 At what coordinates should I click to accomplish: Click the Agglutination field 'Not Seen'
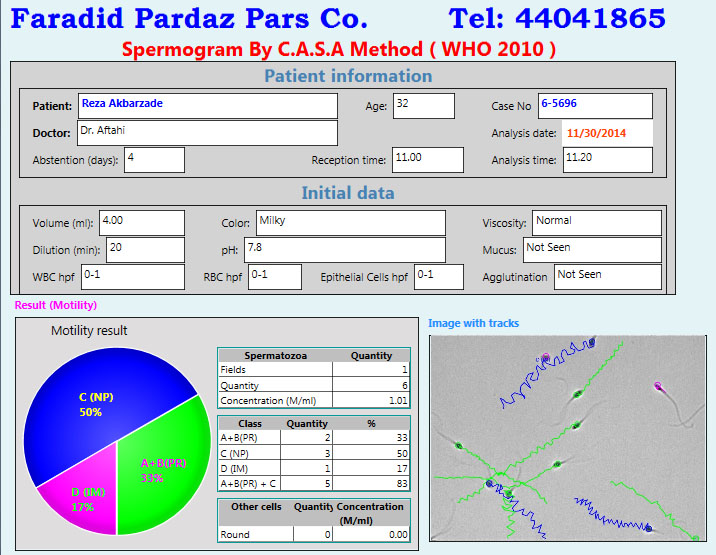[608, 277]
